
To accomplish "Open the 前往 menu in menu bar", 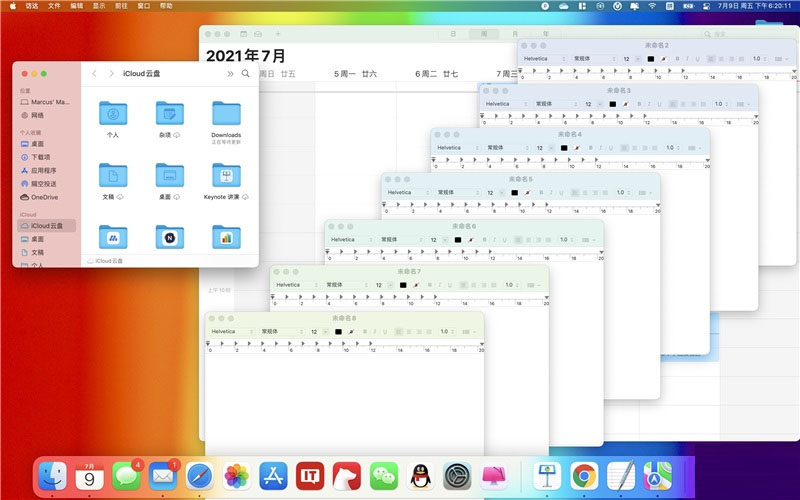I will tap(121, 6).
